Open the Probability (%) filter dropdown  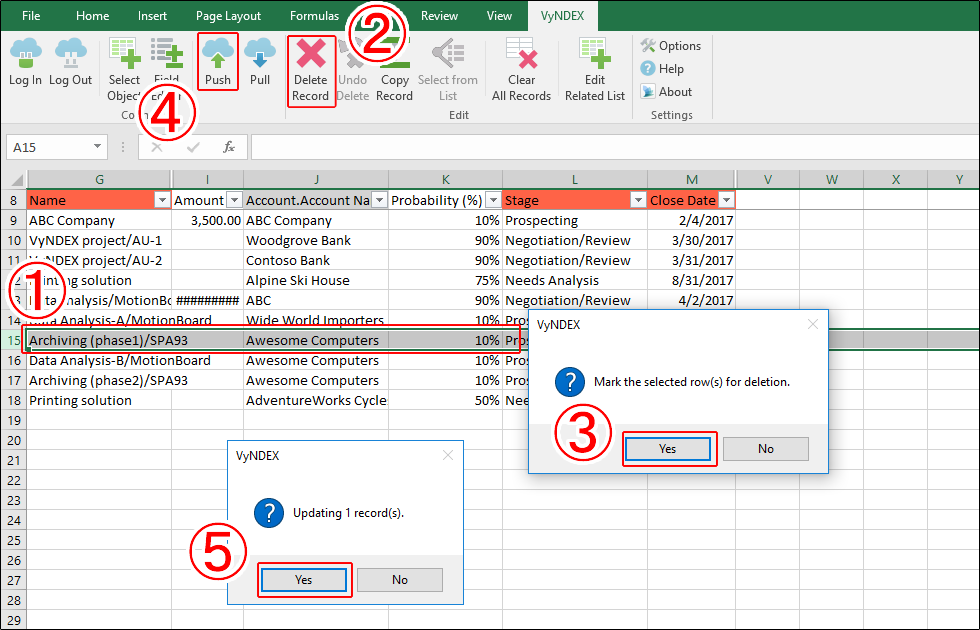coord(494,200)
